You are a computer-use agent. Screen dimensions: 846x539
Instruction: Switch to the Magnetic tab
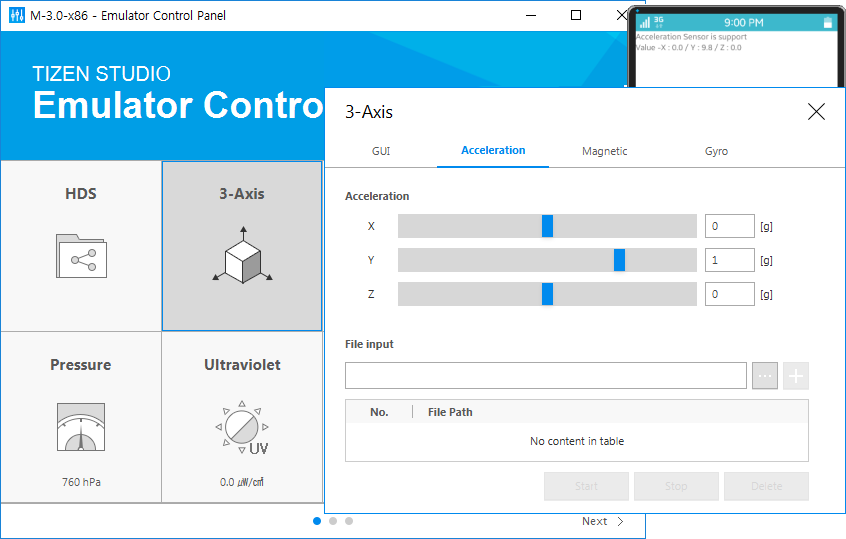point(605,151)
